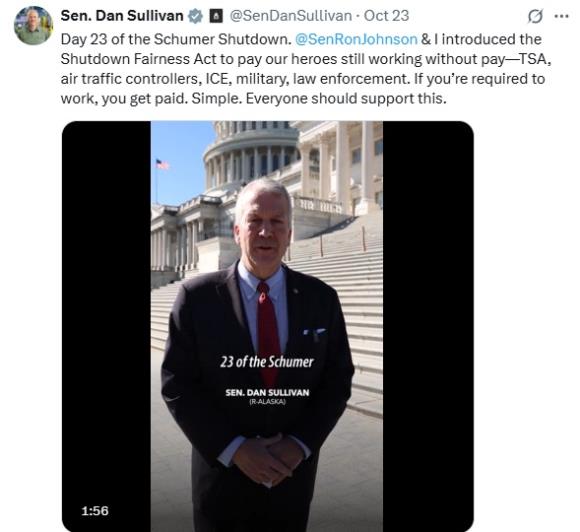This screenshot has height=532, width=580.
Task: Click the blue verified checkmark badge
Action: [x=196, y=16]
